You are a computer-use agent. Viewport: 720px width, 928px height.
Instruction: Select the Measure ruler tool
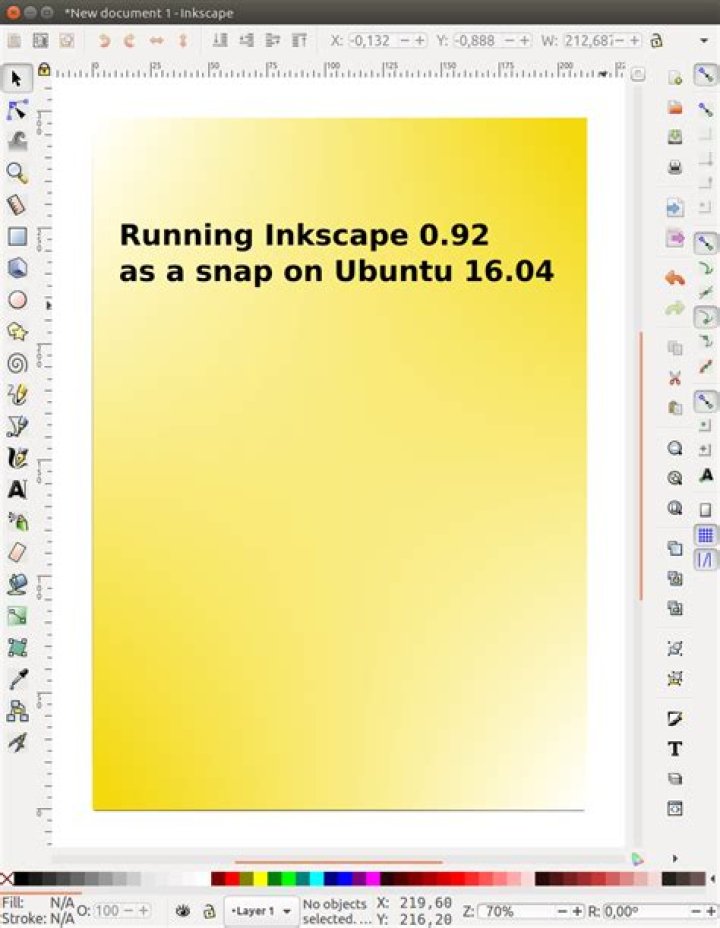(17, 205)
